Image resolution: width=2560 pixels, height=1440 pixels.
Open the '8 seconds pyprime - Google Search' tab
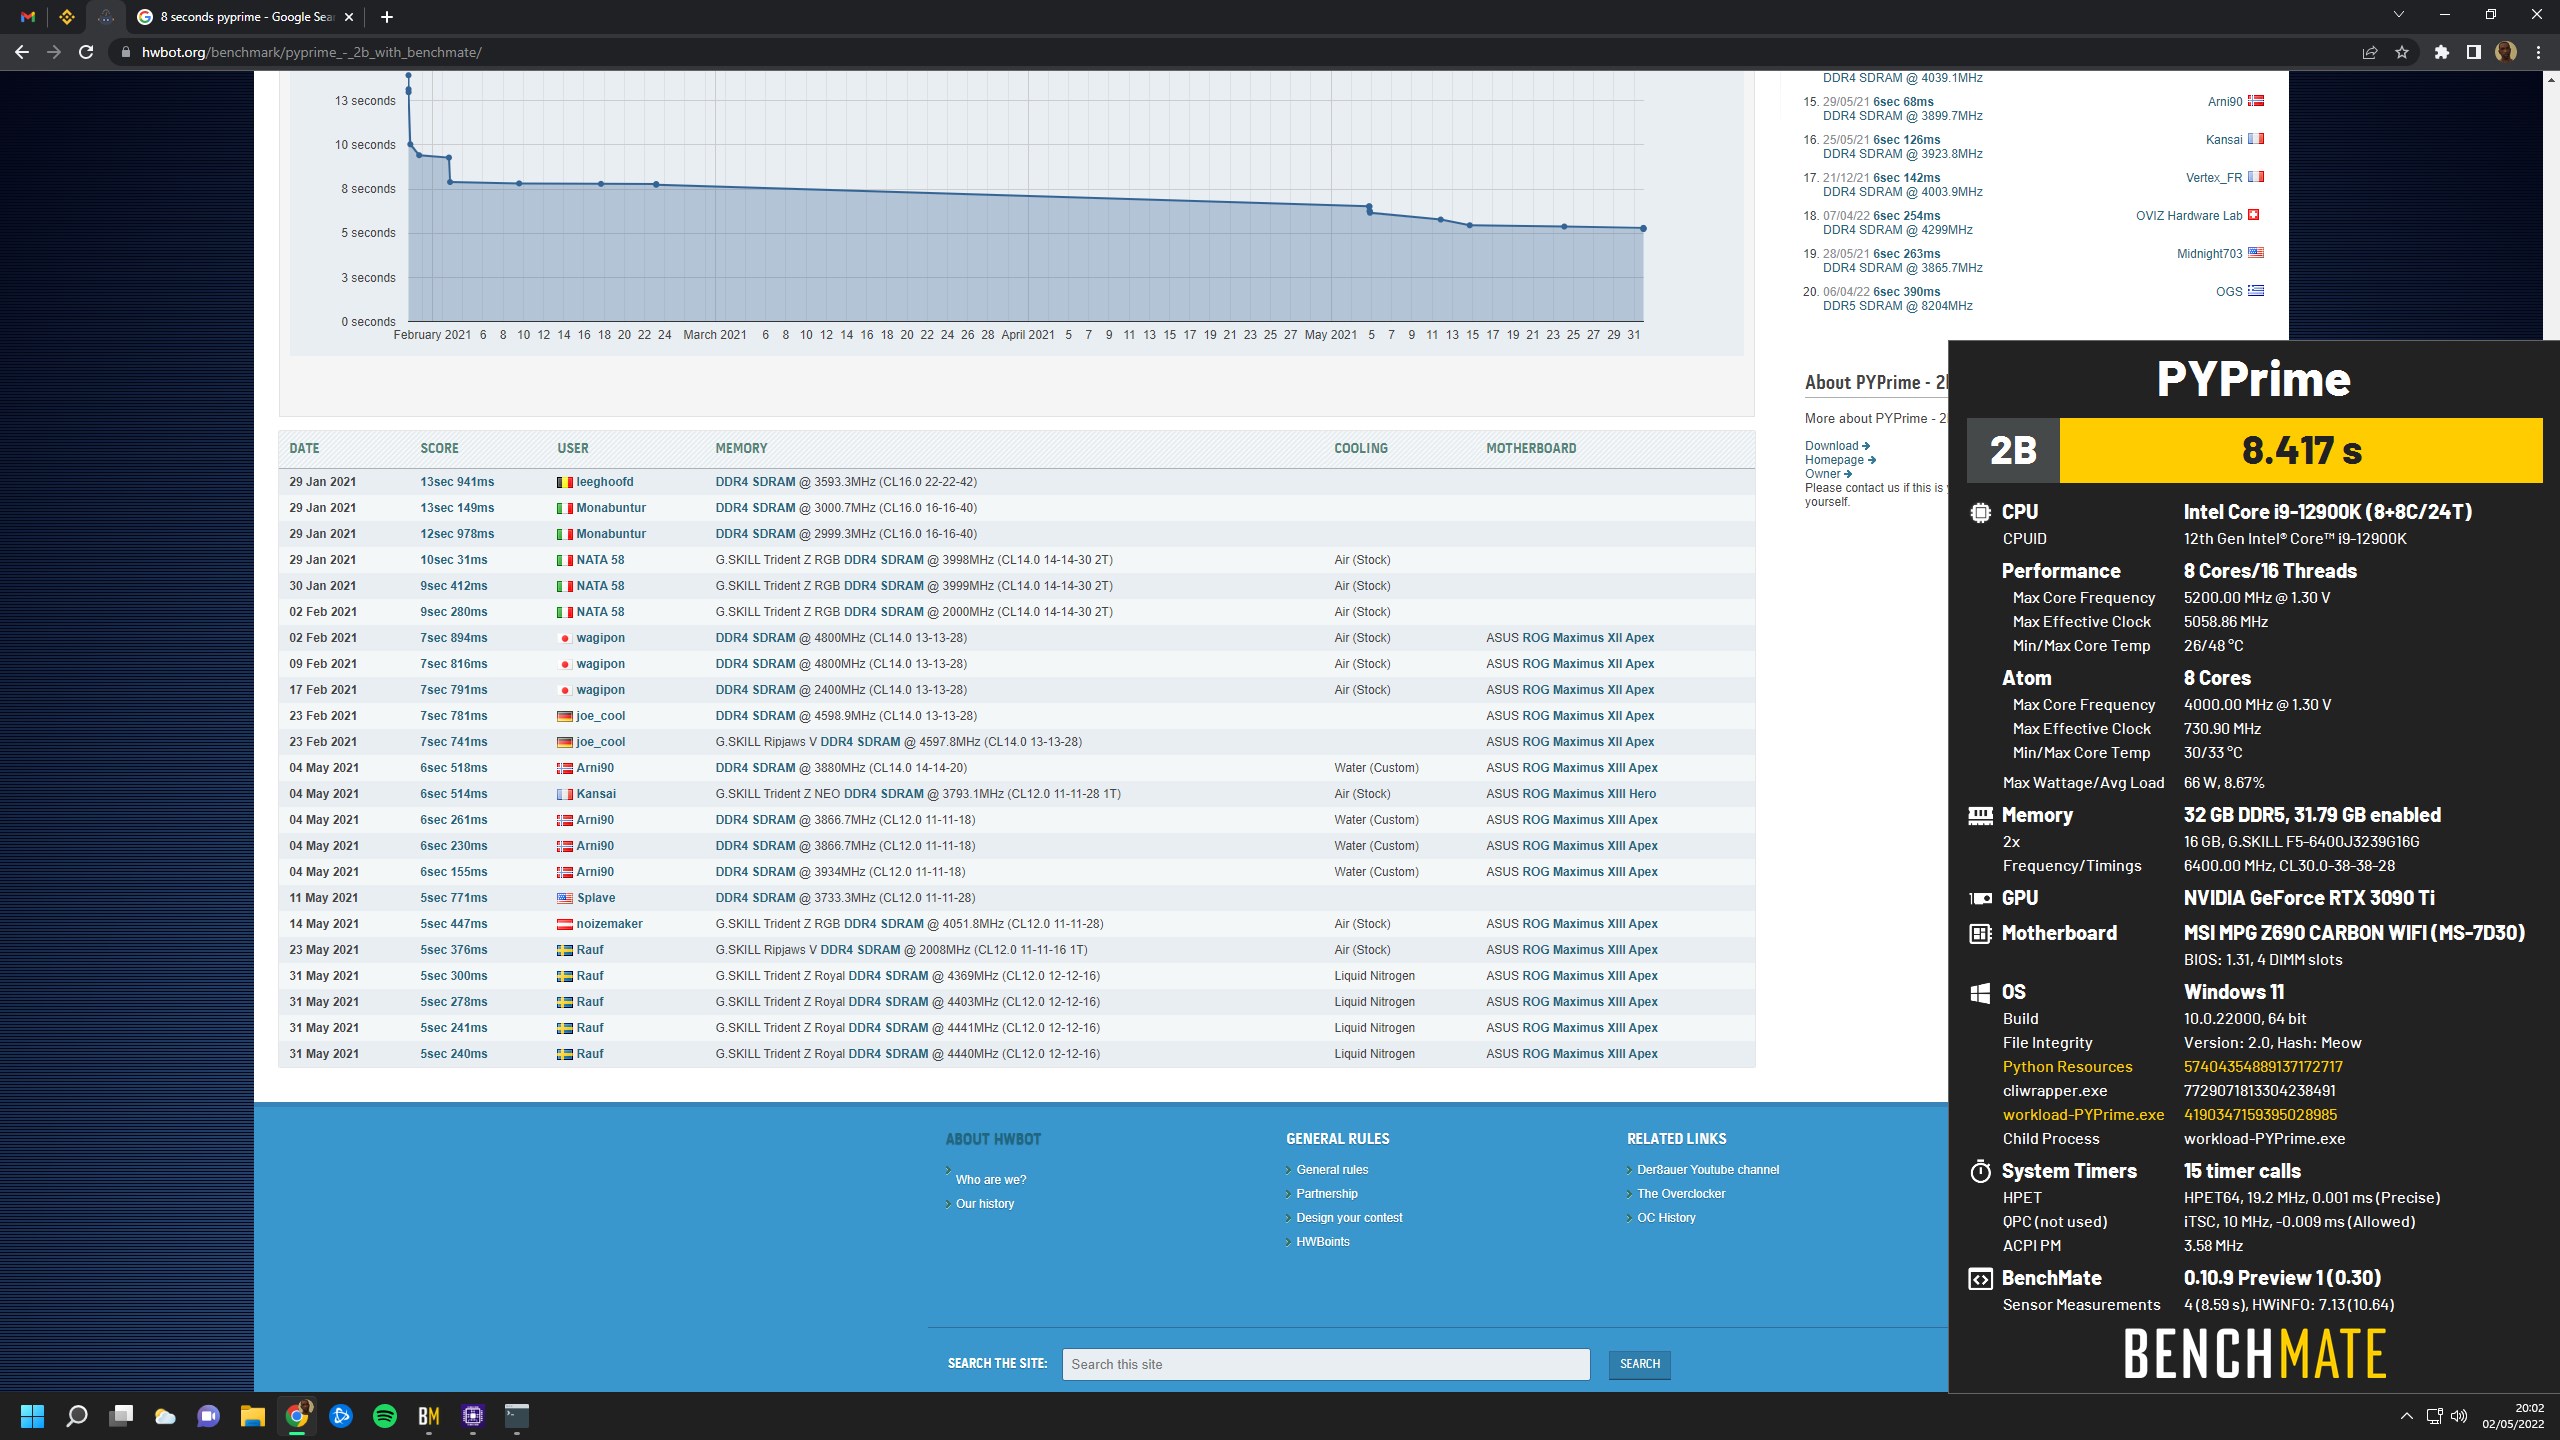coord(246,17)
